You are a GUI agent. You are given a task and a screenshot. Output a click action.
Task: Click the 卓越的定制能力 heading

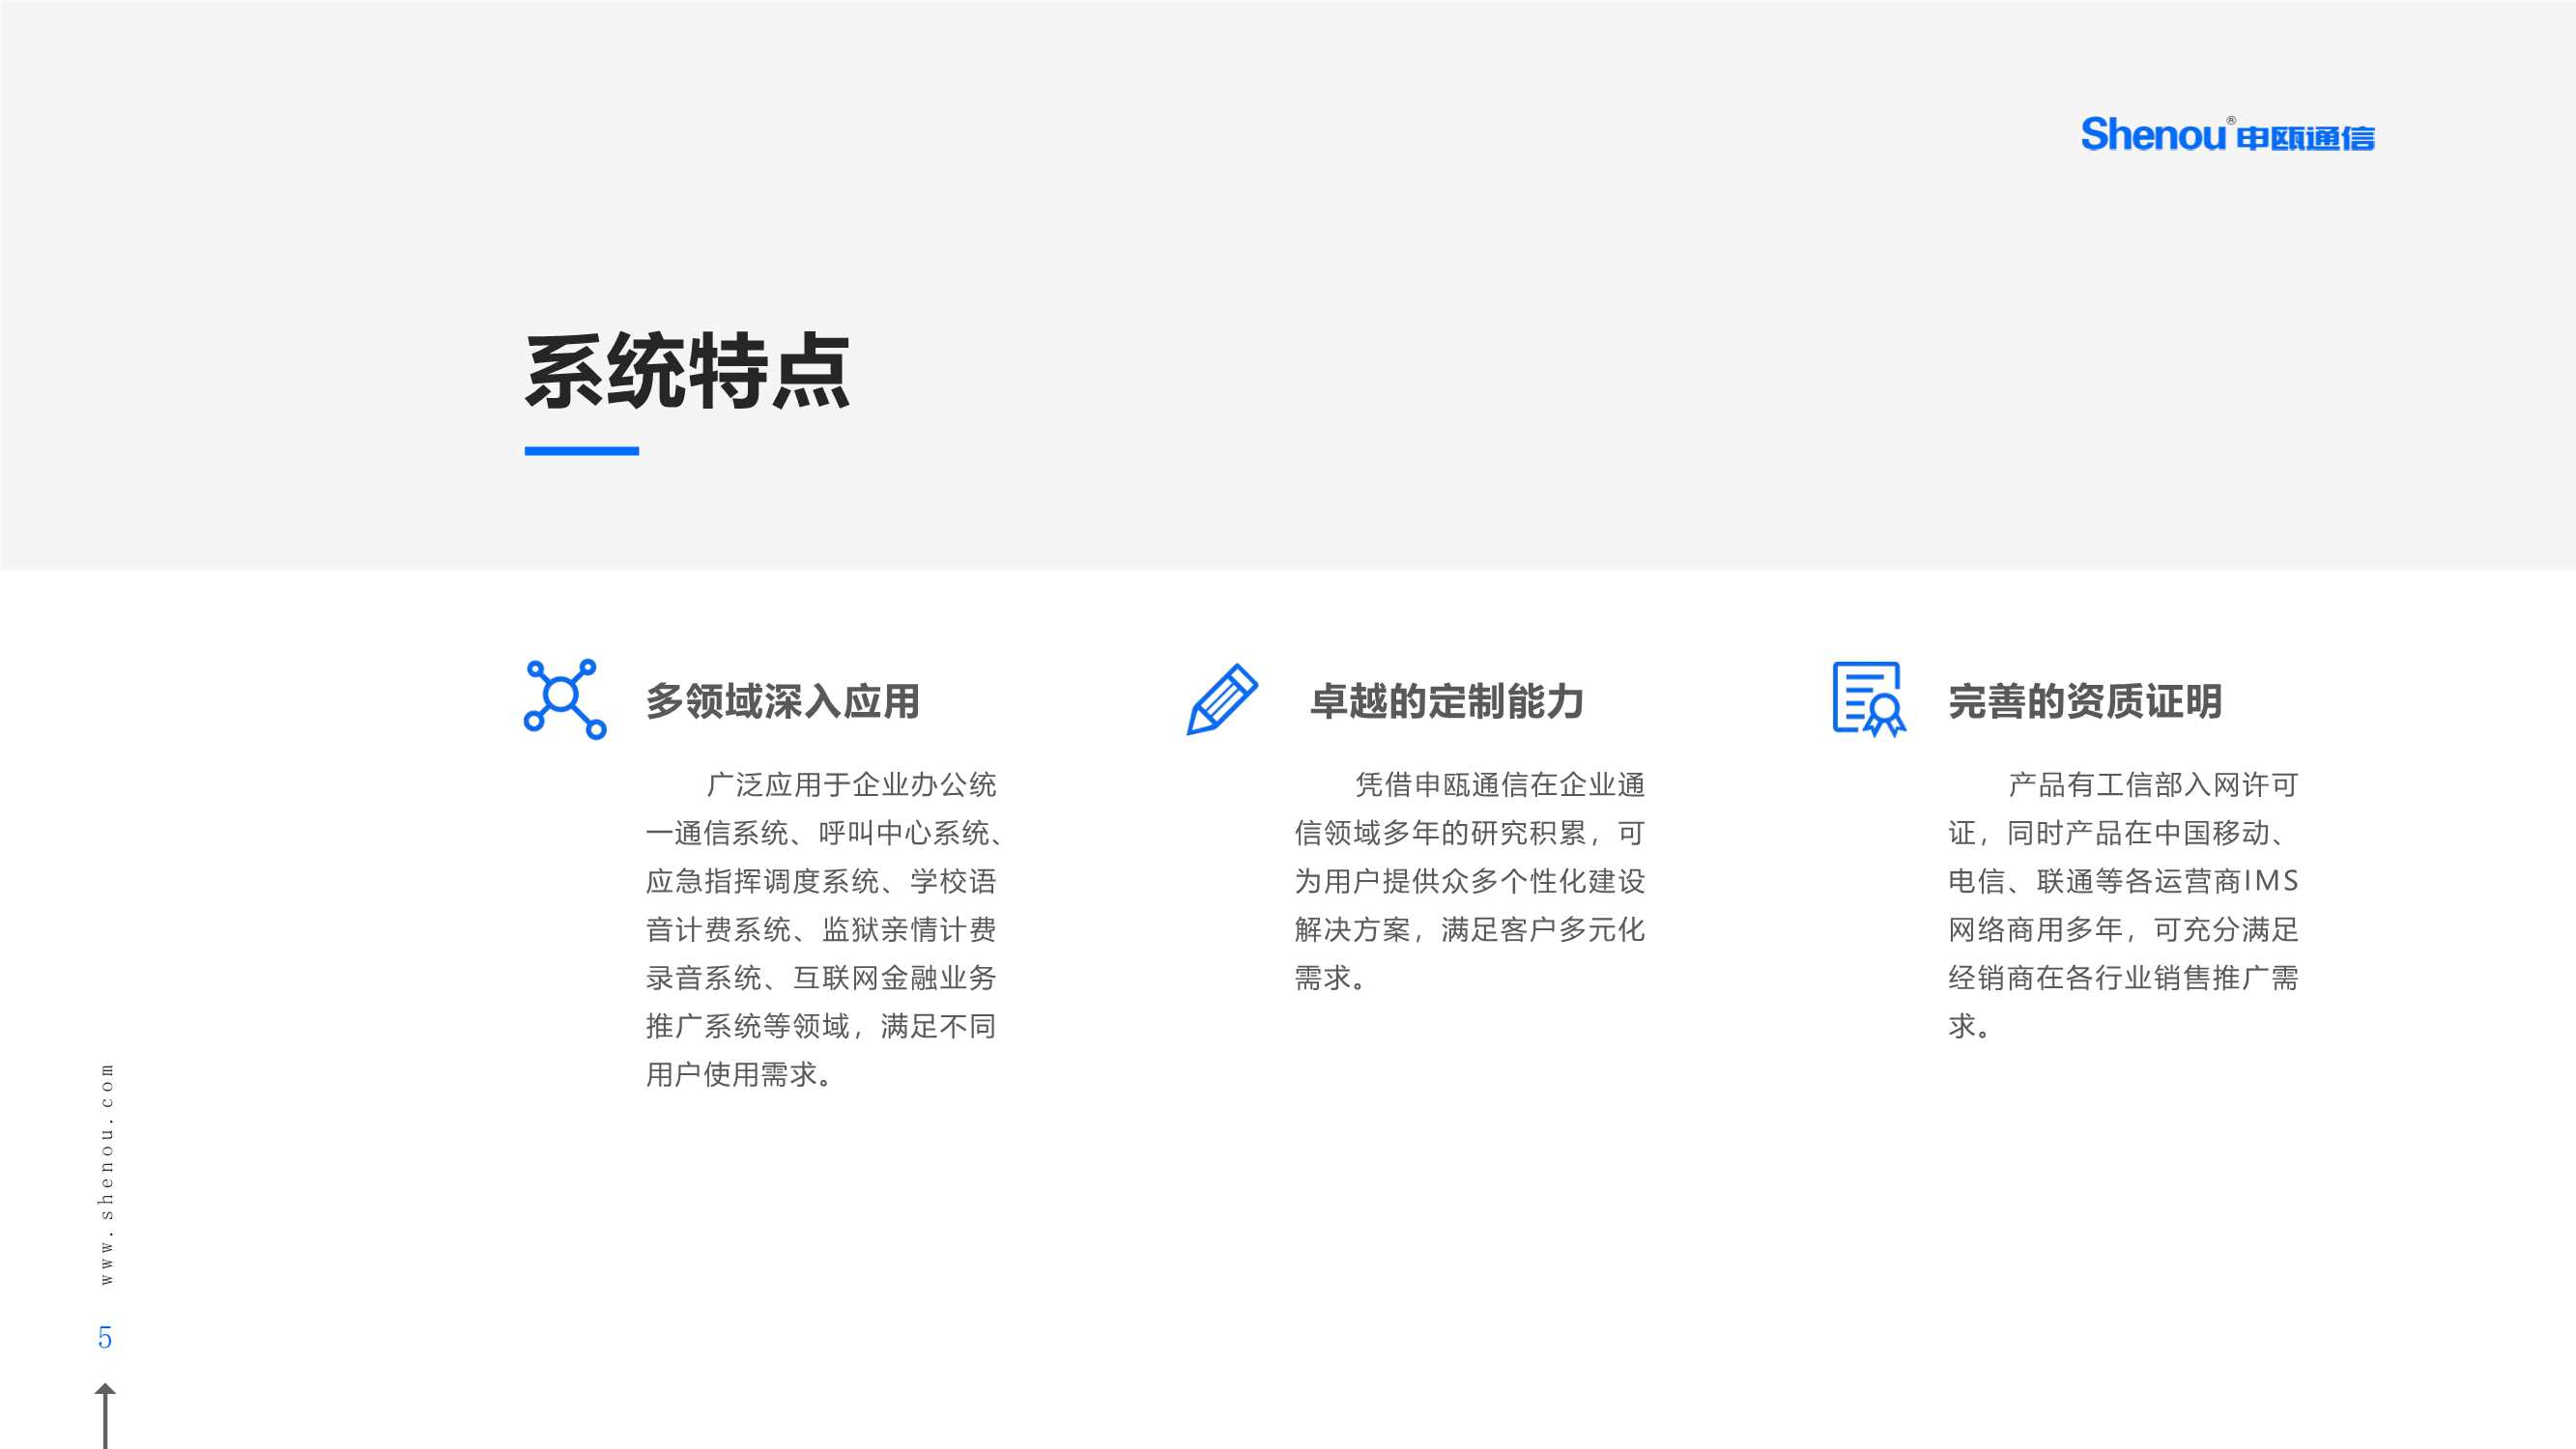pos(1447,701)
